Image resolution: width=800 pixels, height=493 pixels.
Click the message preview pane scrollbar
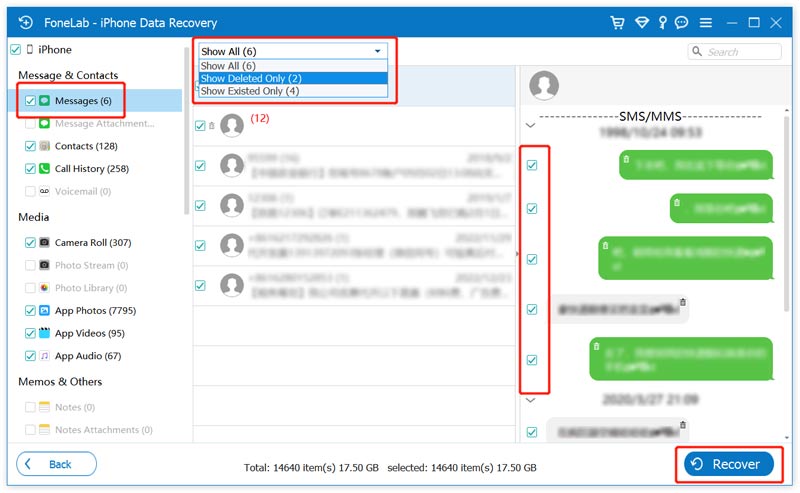pos(786,213)
